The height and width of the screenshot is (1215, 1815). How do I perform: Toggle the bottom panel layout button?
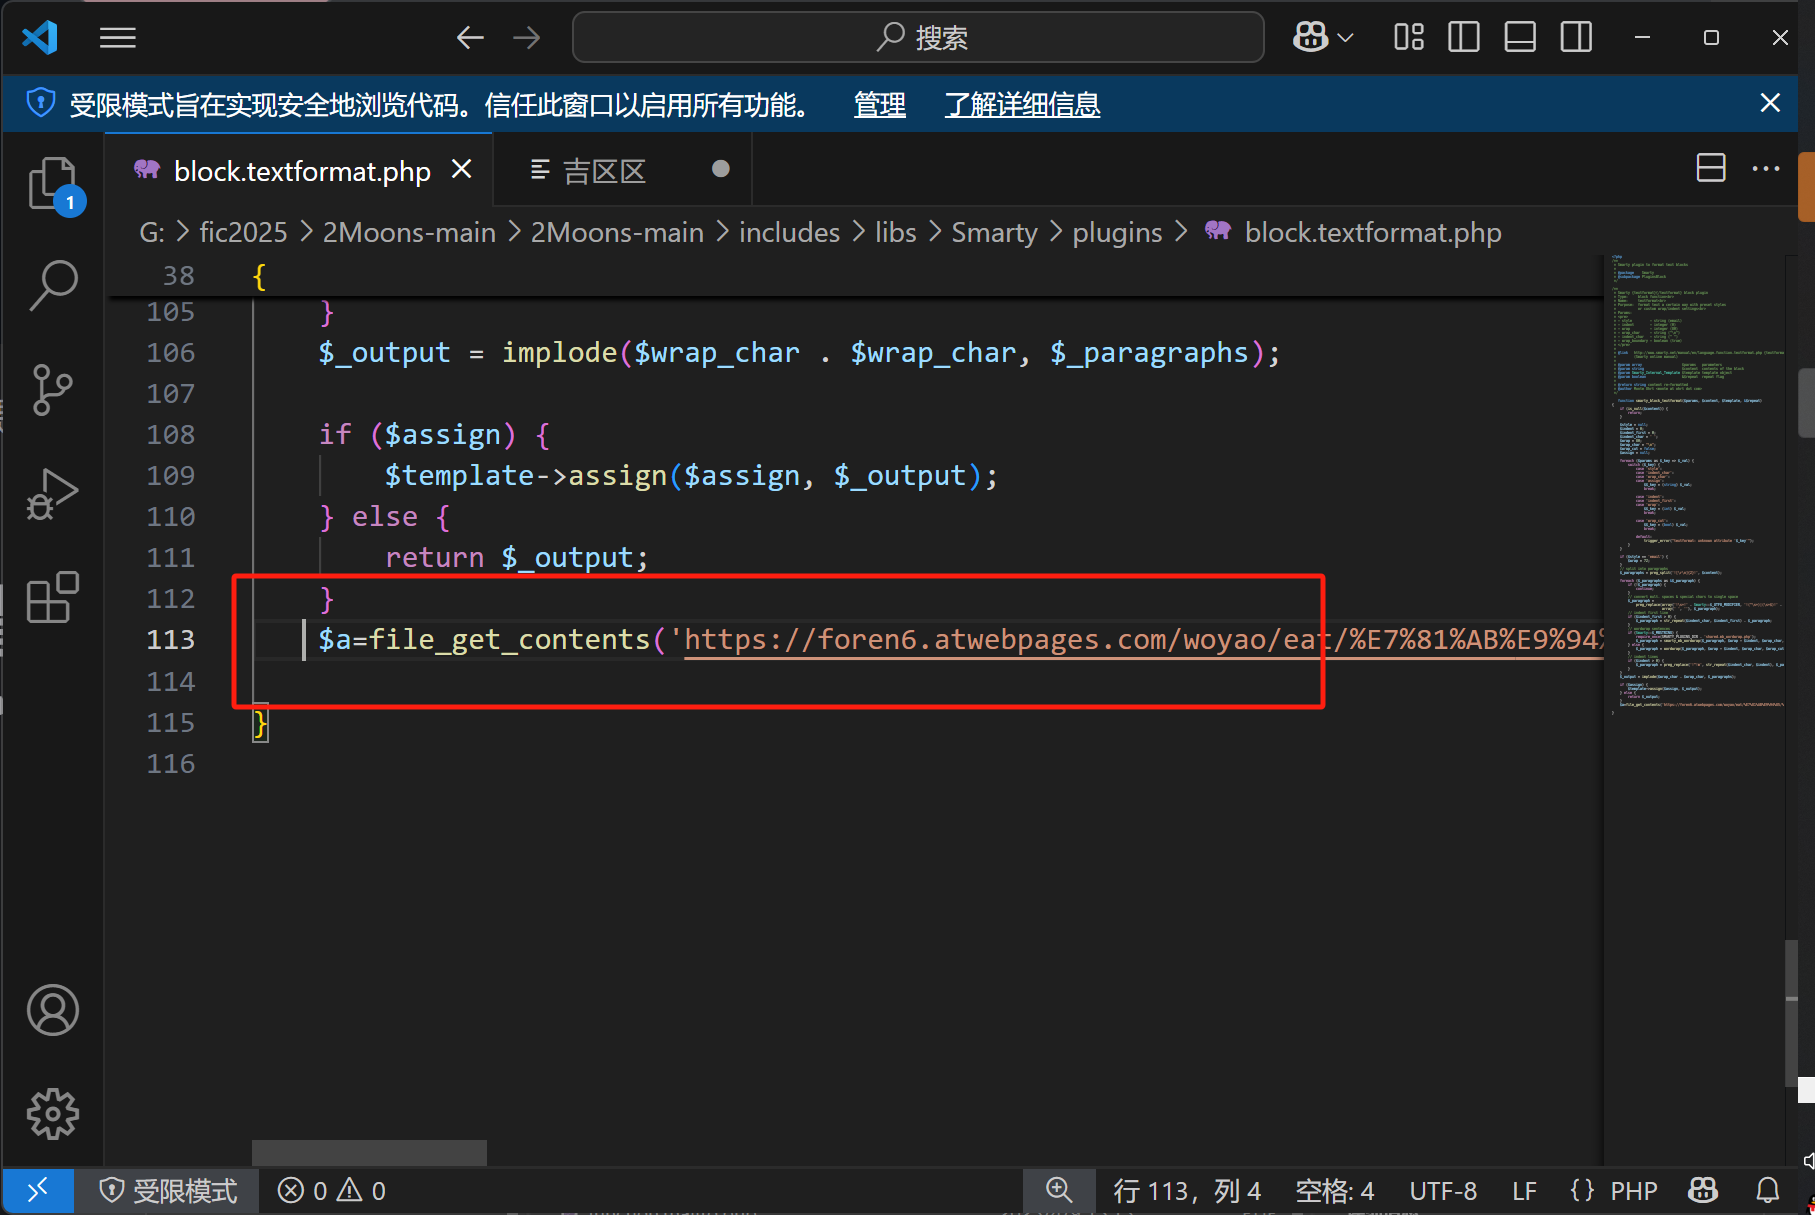pos(1520,38)
